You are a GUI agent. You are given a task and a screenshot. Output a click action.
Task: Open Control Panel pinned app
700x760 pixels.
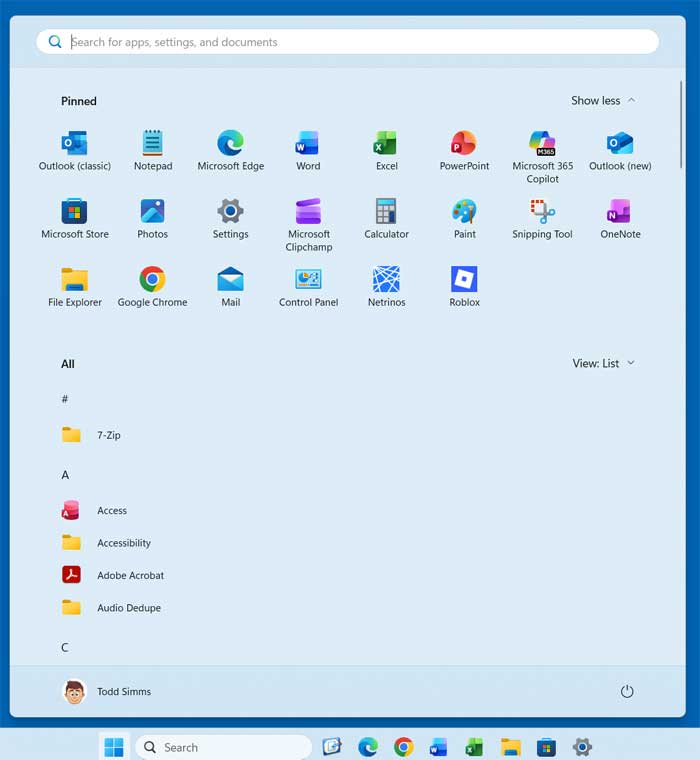pyautogui.click(x=308, y=287)
